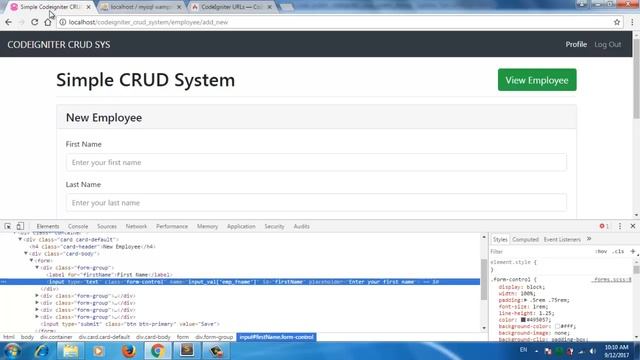Select div.container in breadcrumb trail
The height and width of the screenshot is (360, 640).
[56, 337]
